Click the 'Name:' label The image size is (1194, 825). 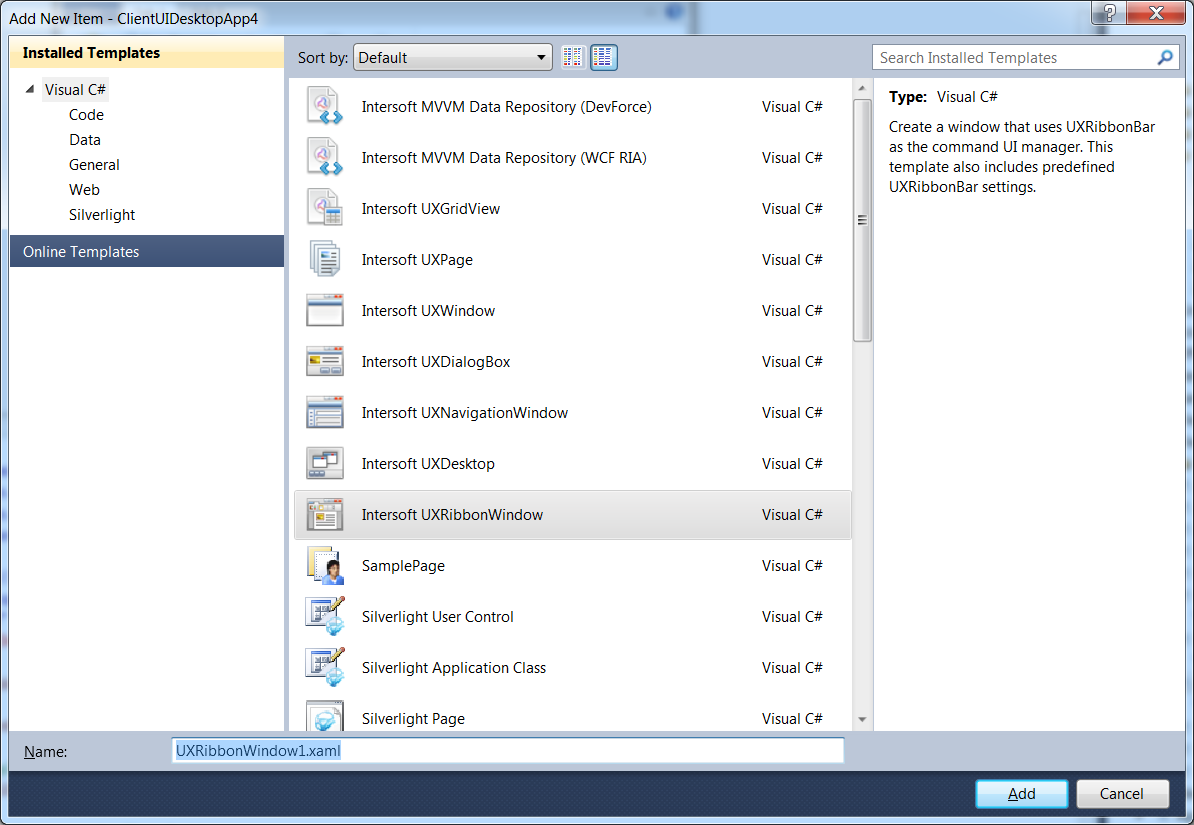pyautogui.click(x=46, y=752)
